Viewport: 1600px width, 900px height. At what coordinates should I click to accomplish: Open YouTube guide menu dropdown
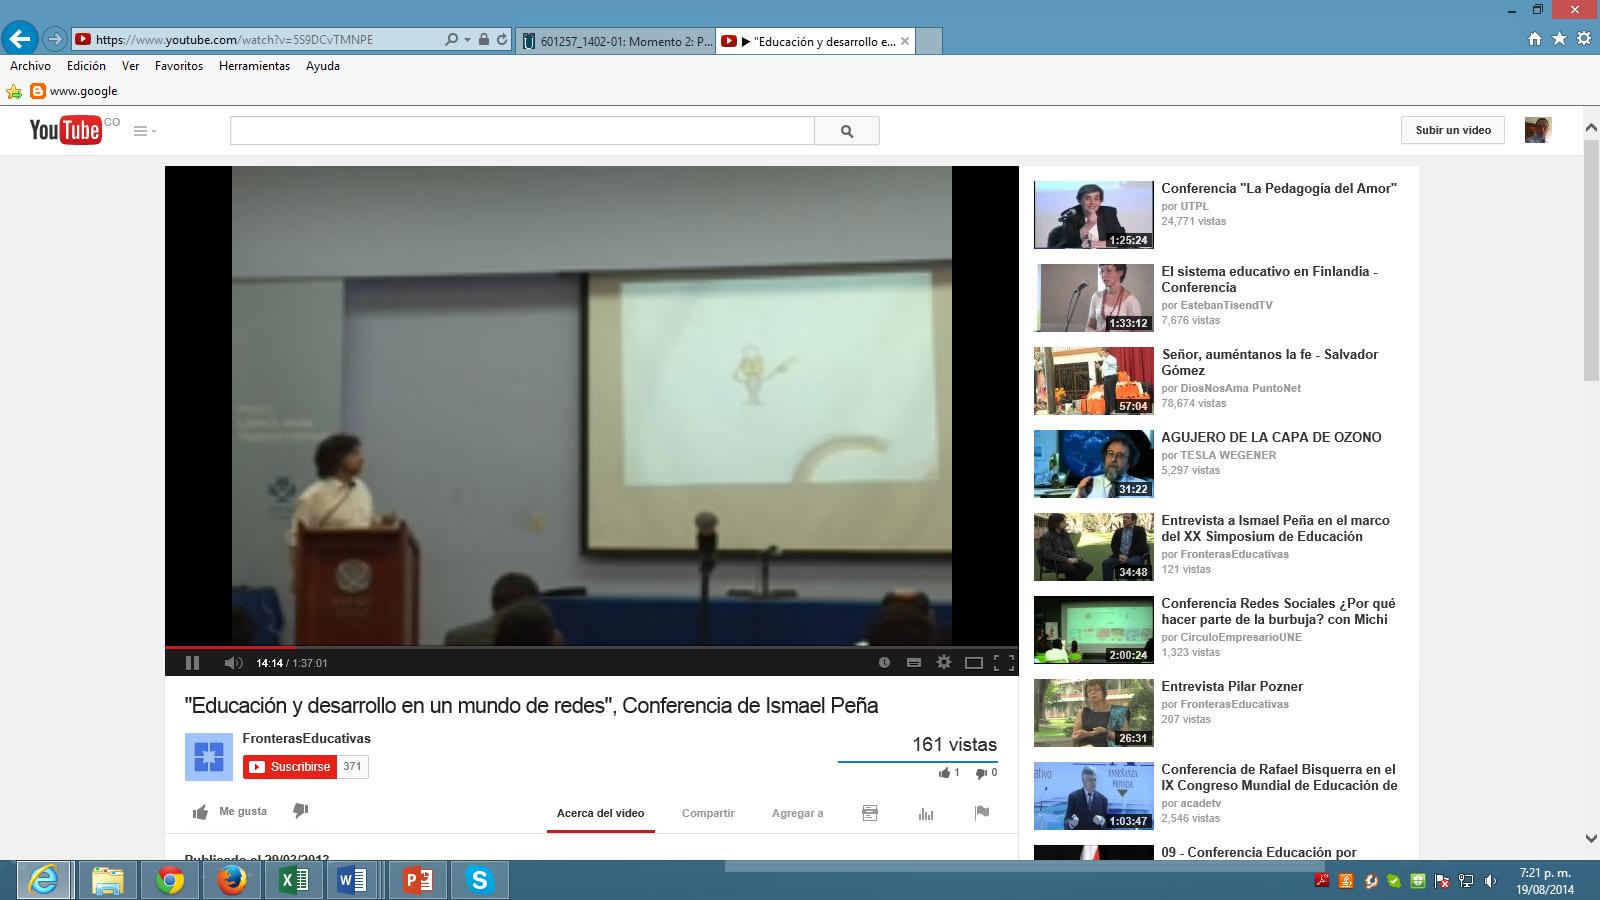coord(145,131)
